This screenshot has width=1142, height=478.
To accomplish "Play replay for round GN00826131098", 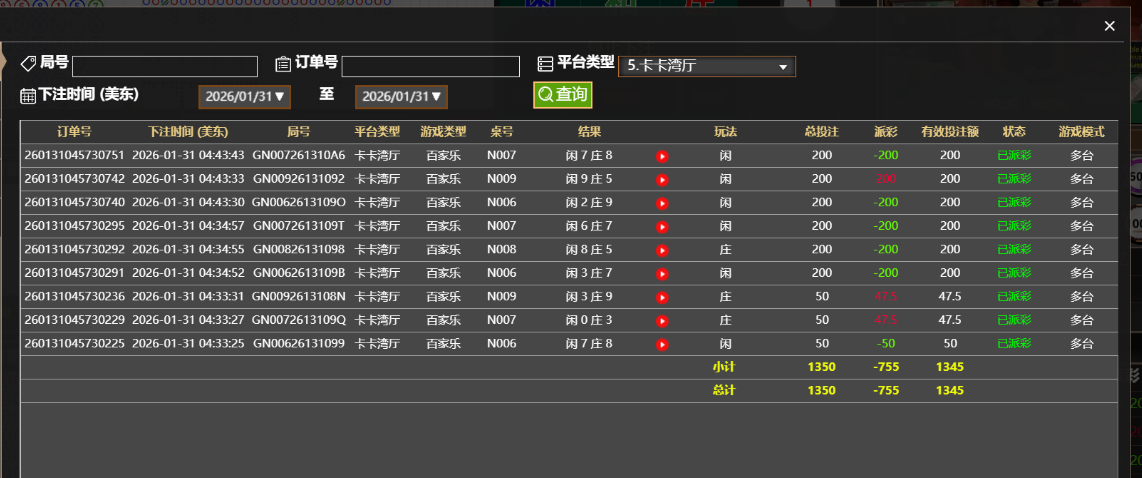I will (x=662, y=250).
